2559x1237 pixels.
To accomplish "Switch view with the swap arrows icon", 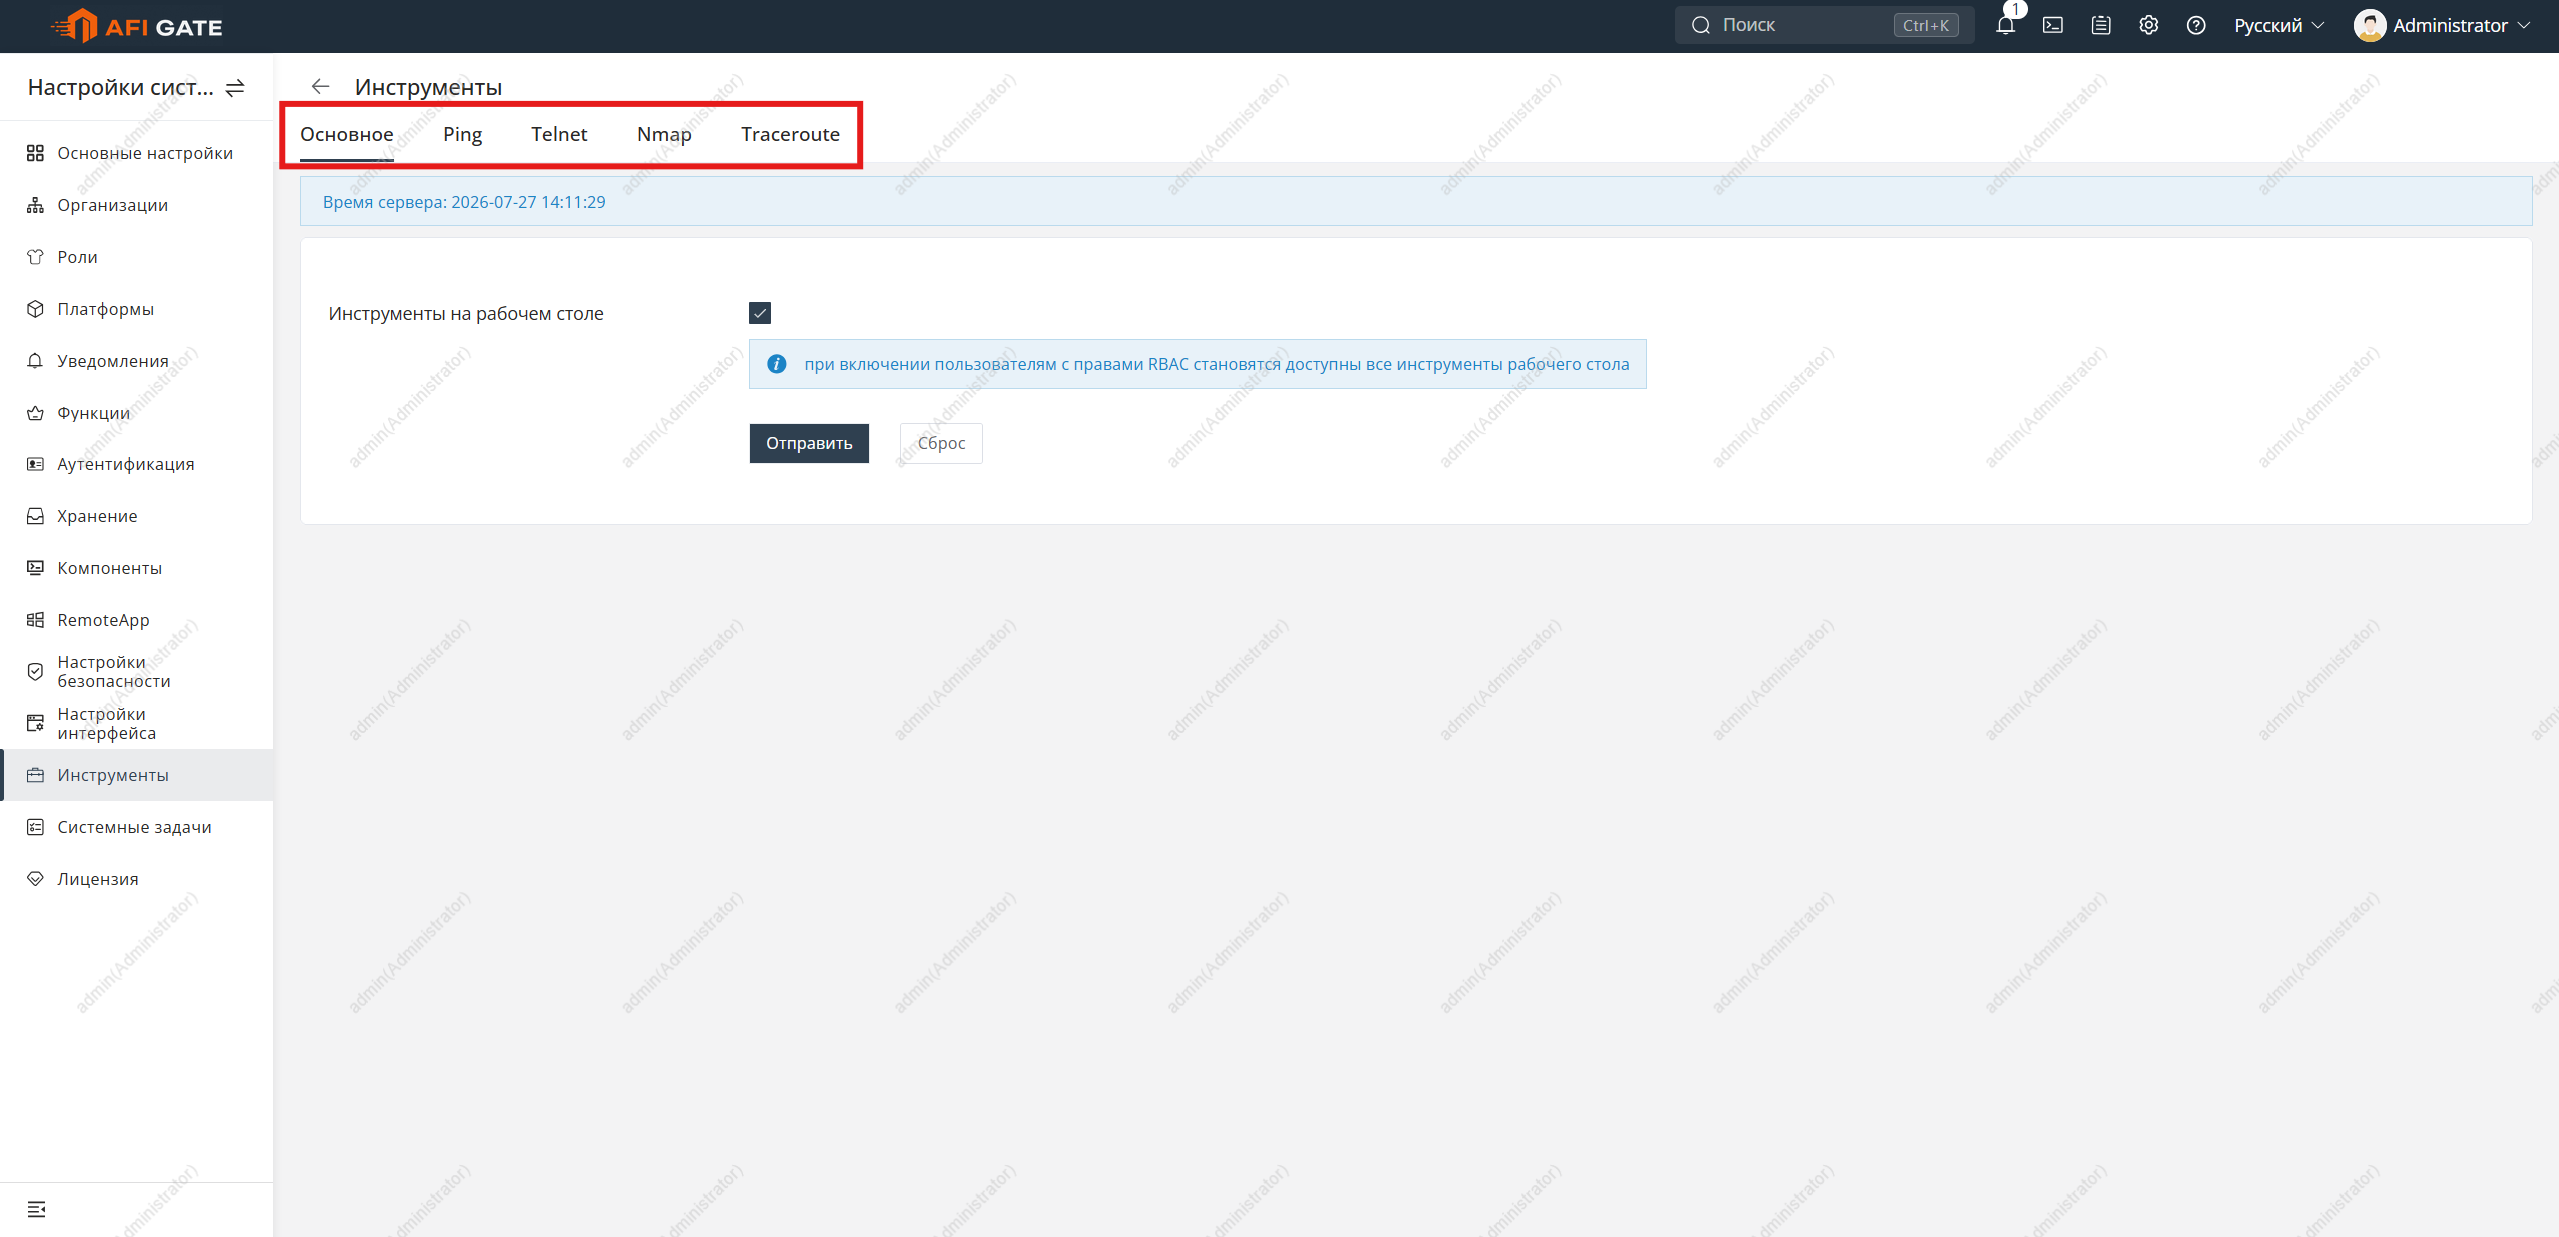I will tap(235, 88).
